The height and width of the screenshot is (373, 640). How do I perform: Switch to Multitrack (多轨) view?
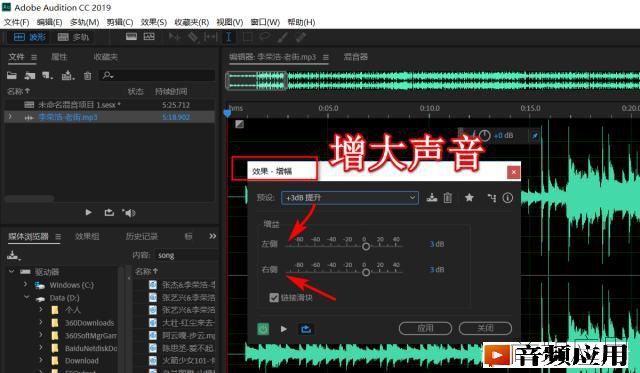73,37
